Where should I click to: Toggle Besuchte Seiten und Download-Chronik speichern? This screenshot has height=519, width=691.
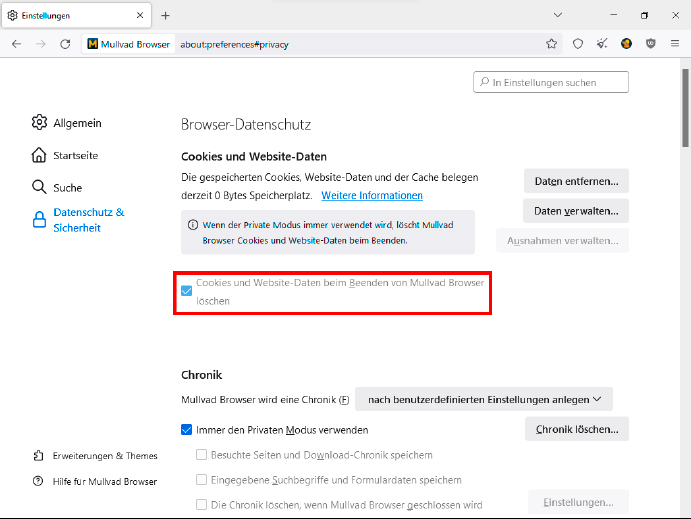201,455
